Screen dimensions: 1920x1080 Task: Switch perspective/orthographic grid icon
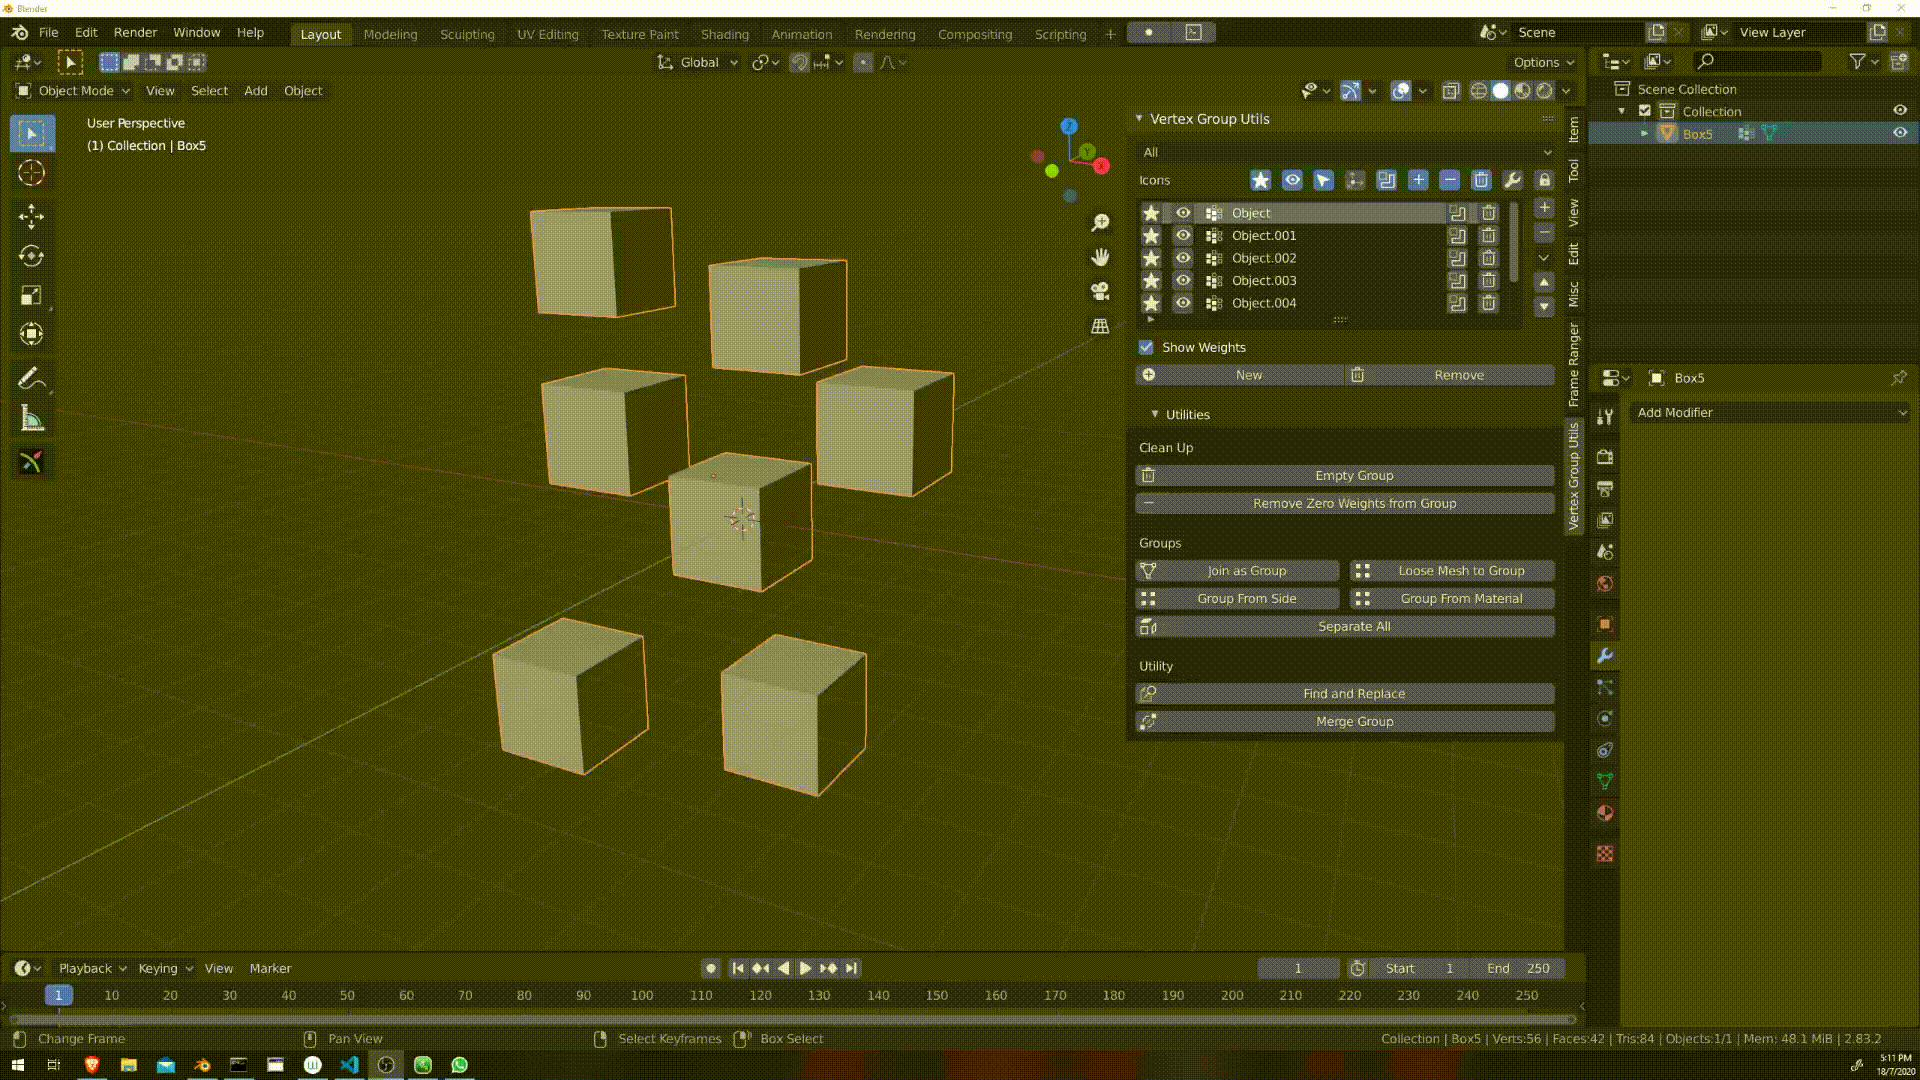[x=1100, y=326]
